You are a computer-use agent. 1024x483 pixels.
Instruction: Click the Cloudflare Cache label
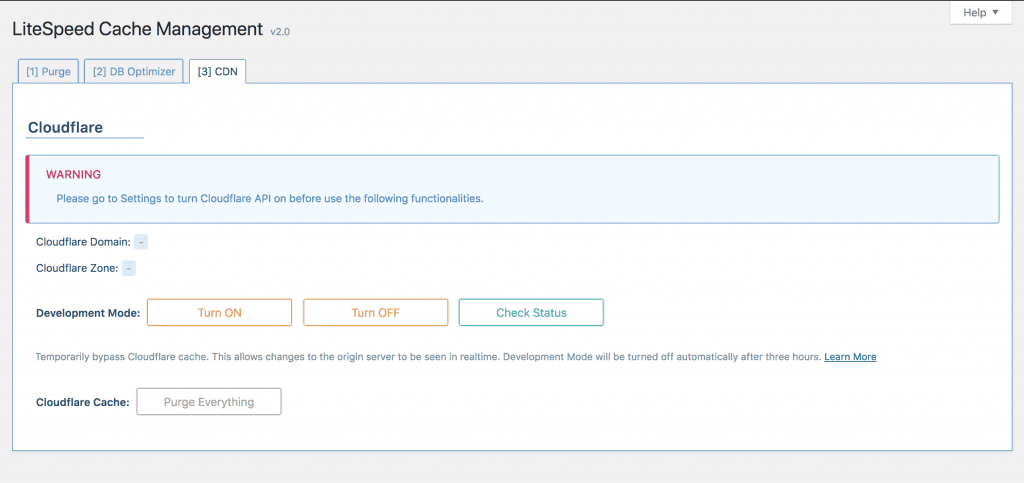83,403
